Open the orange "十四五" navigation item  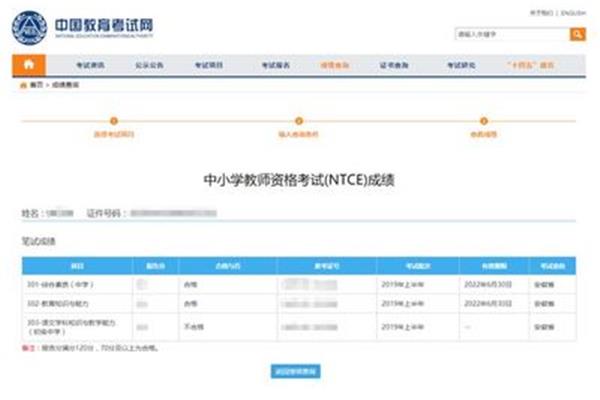pyautogui.click(x=530, y=65)
